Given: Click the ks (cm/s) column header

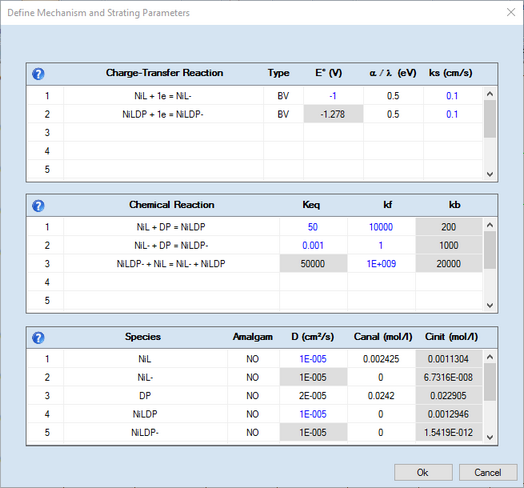Looking at the screenshot, I should pos(450,73).
